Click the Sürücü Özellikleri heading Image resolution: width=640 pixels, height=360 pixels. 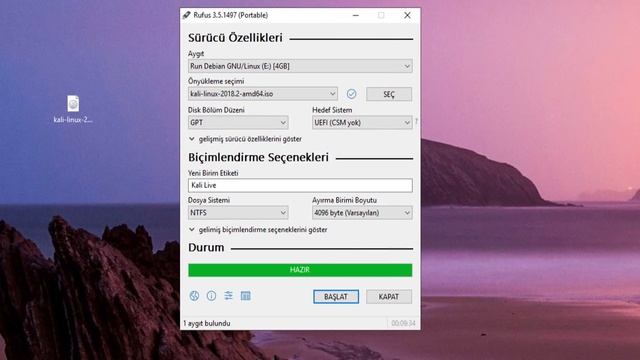tap(235, 38)
